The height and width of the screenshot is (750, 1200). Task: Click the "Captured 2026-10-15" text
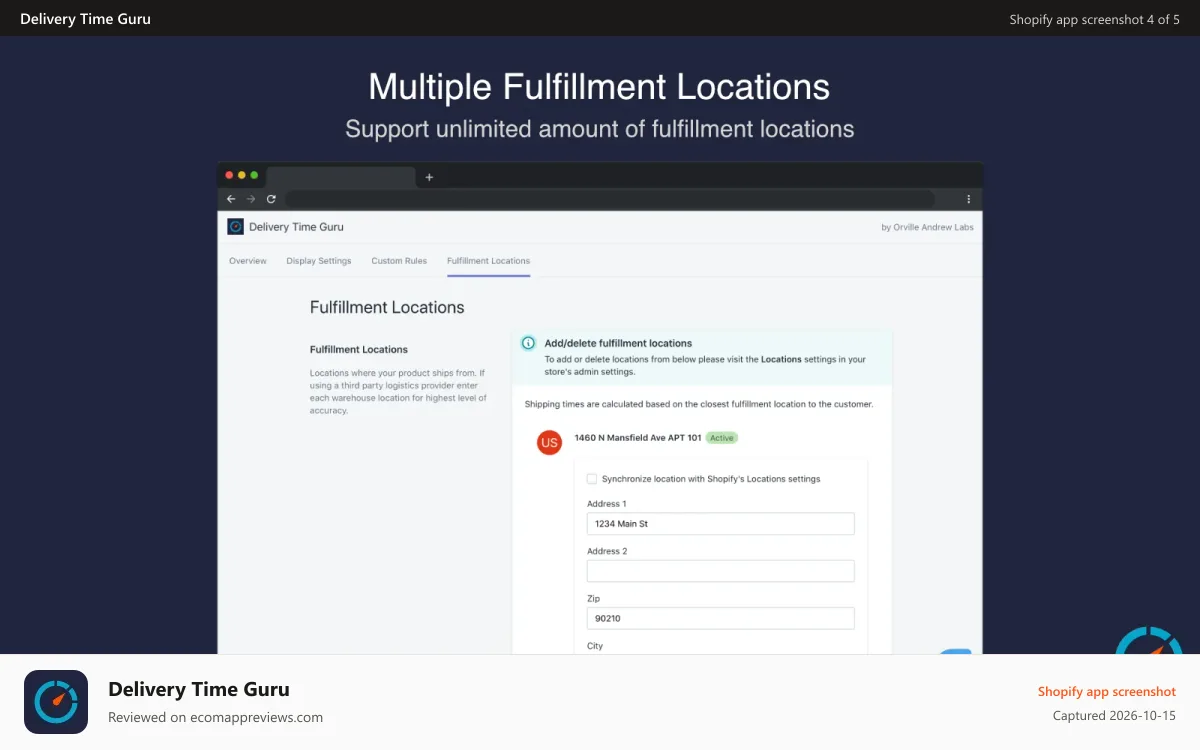click(x=1114, y=716)
